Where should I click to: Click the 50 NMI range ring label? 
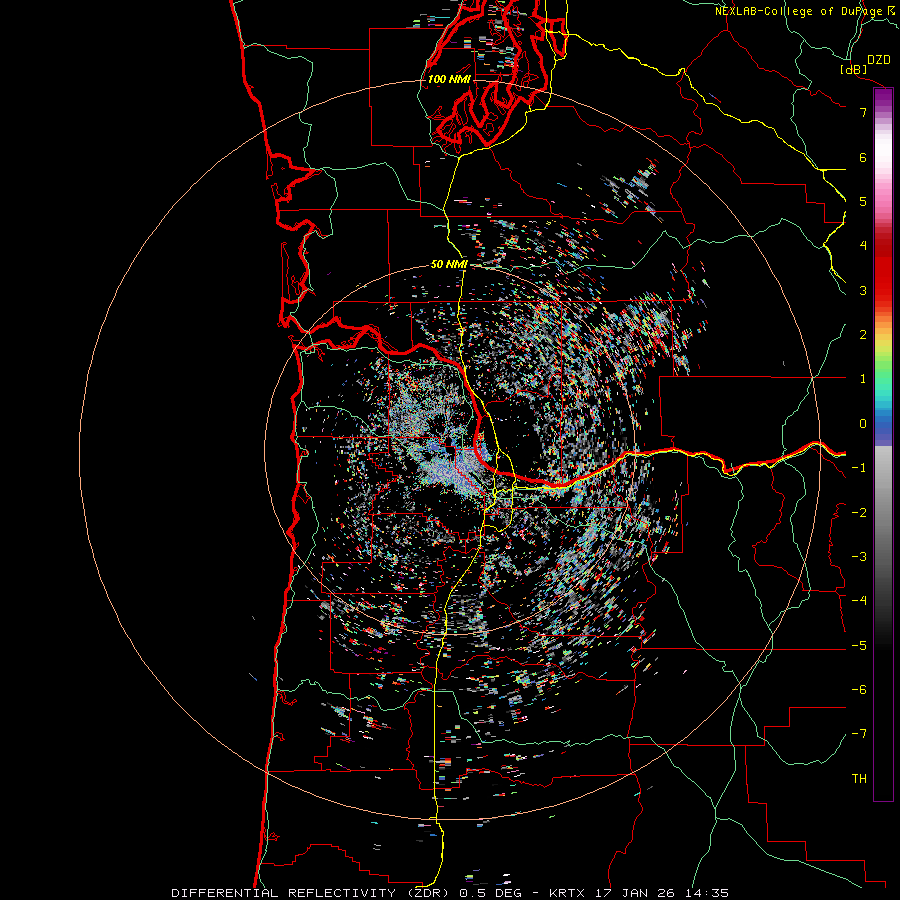[x=449, y=265]
